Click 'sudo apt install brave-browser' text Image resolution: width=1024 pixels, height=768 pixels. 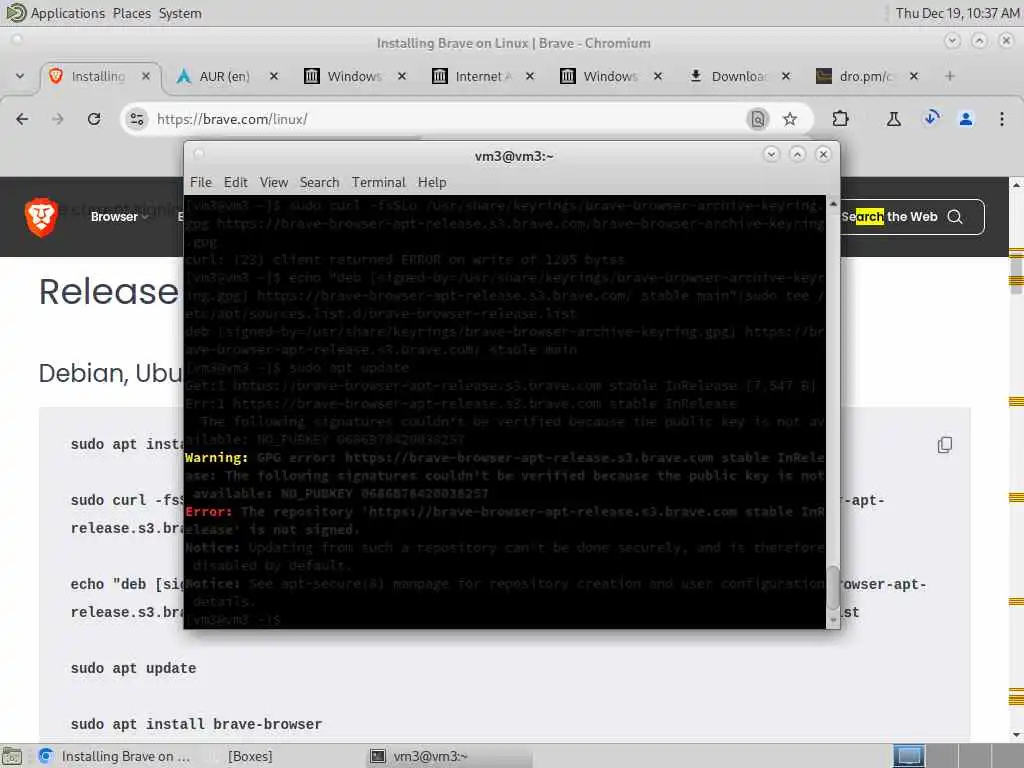click(x=196, y=724)
